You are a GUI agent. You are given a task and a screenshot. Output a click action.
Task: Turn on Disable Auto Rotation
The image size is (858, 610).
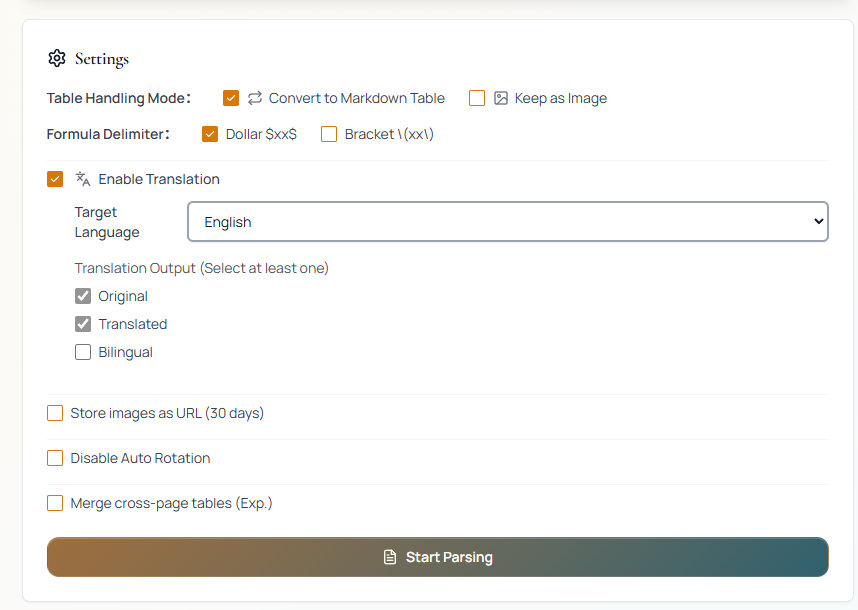tap(55, 458)
